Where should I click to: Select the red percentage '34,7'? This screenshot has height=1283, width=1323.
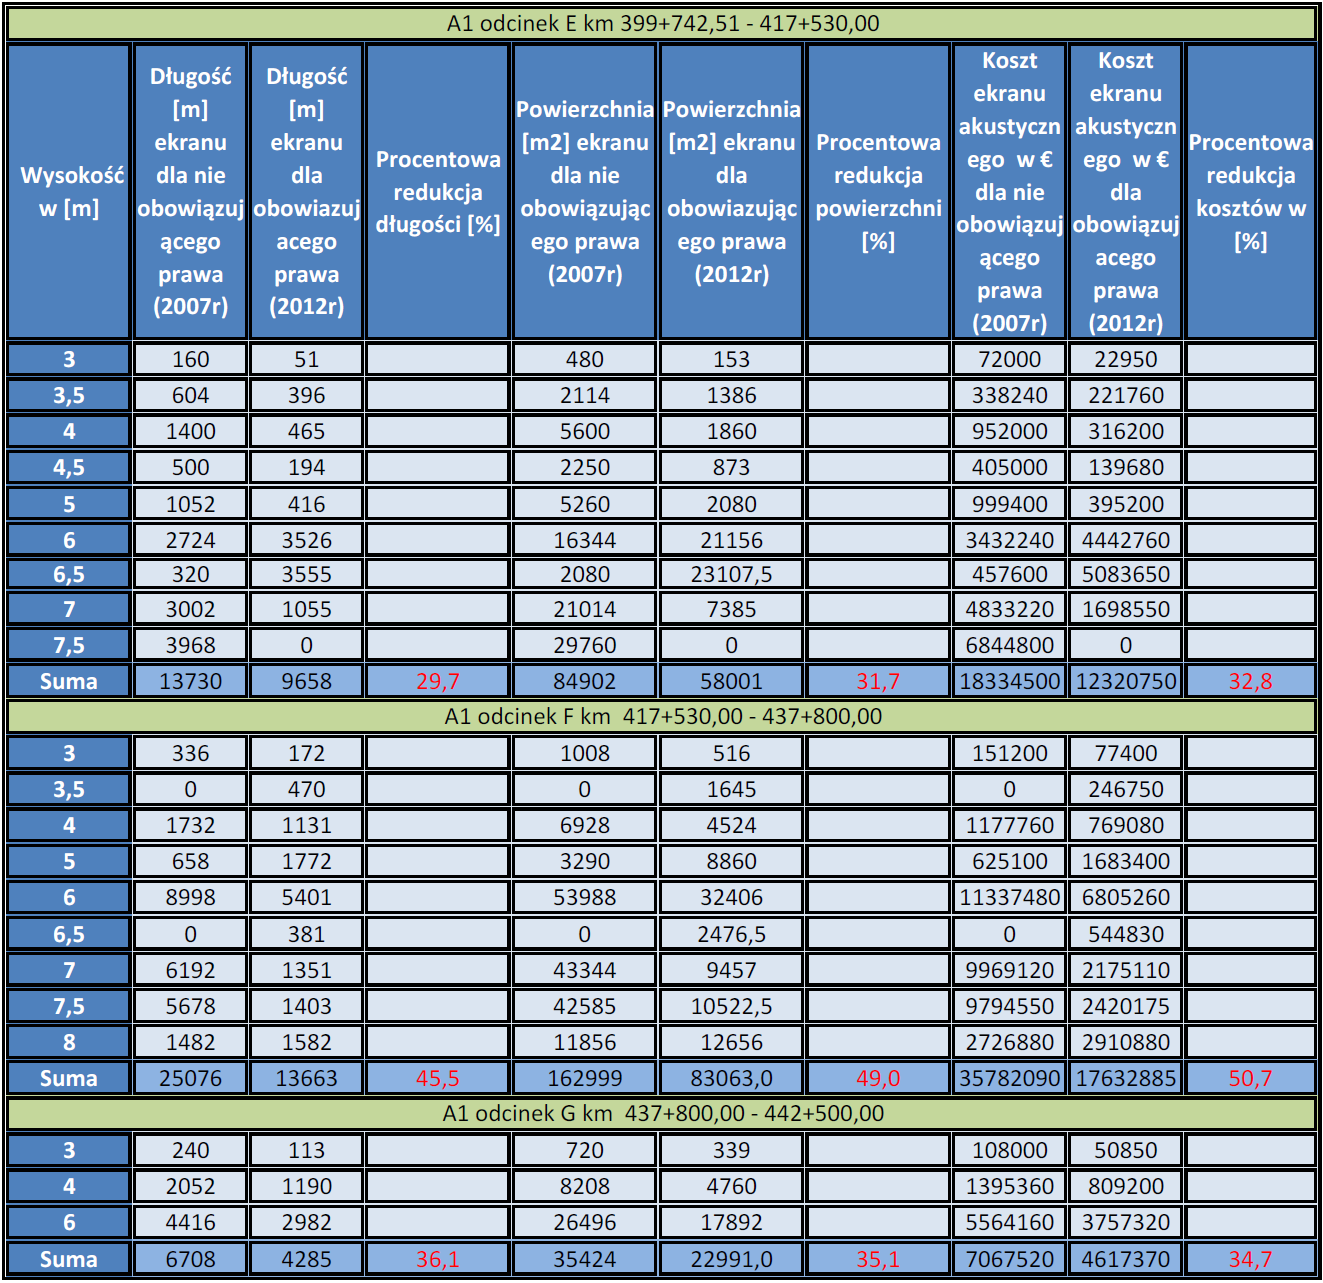point(1250,1259)
